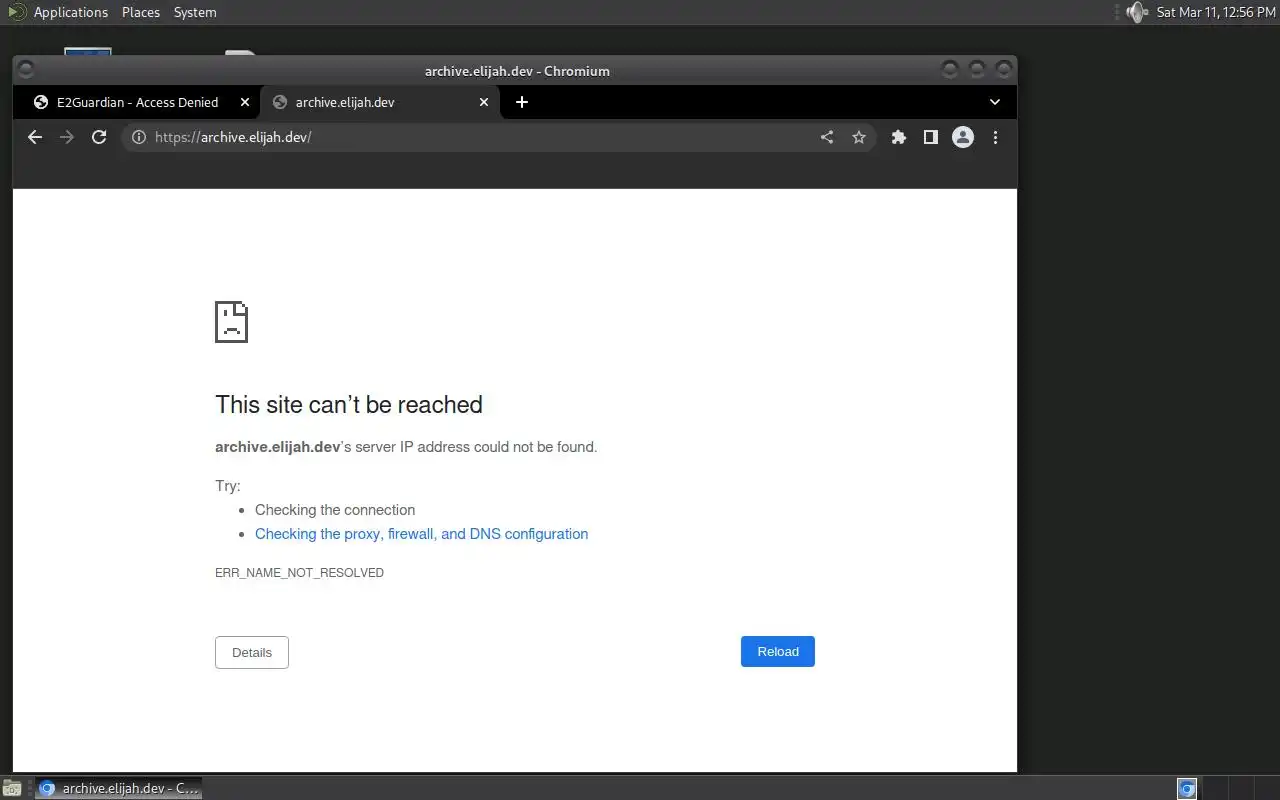The height and width of the screenshot is (800, 1280).
Task: Click the sad page error icon
Action: click(231, 322)
